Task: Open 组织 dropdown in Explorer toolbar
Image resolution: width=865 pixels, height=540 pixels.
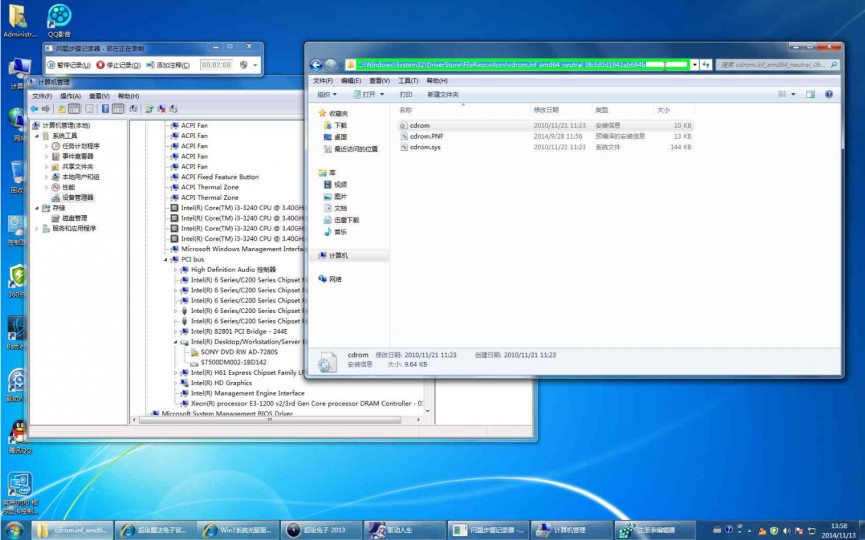Action: [327, 94]
